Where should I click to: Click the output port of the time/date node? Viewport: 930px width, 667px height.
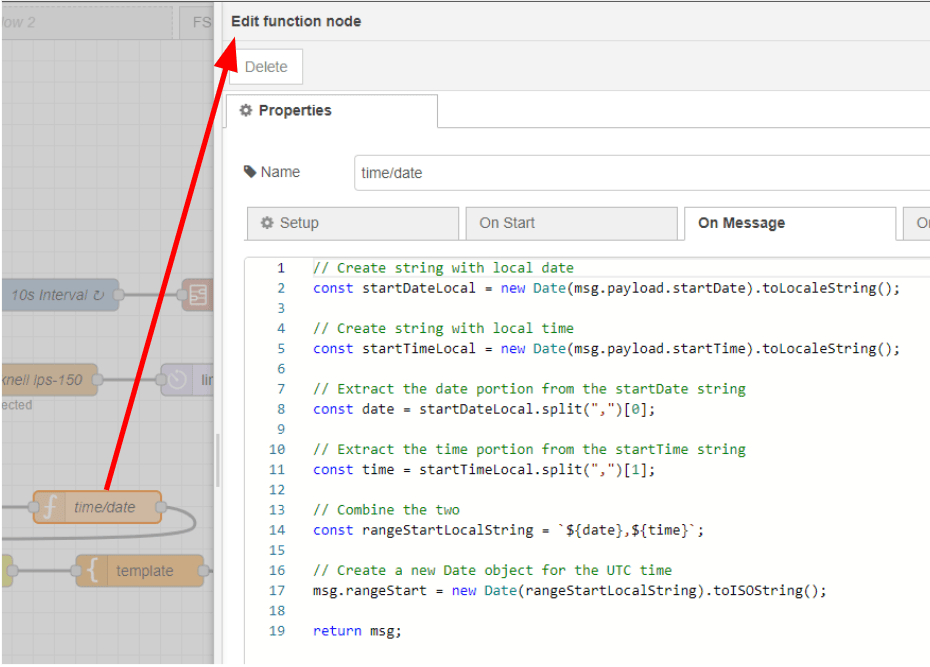click(162, 507)
